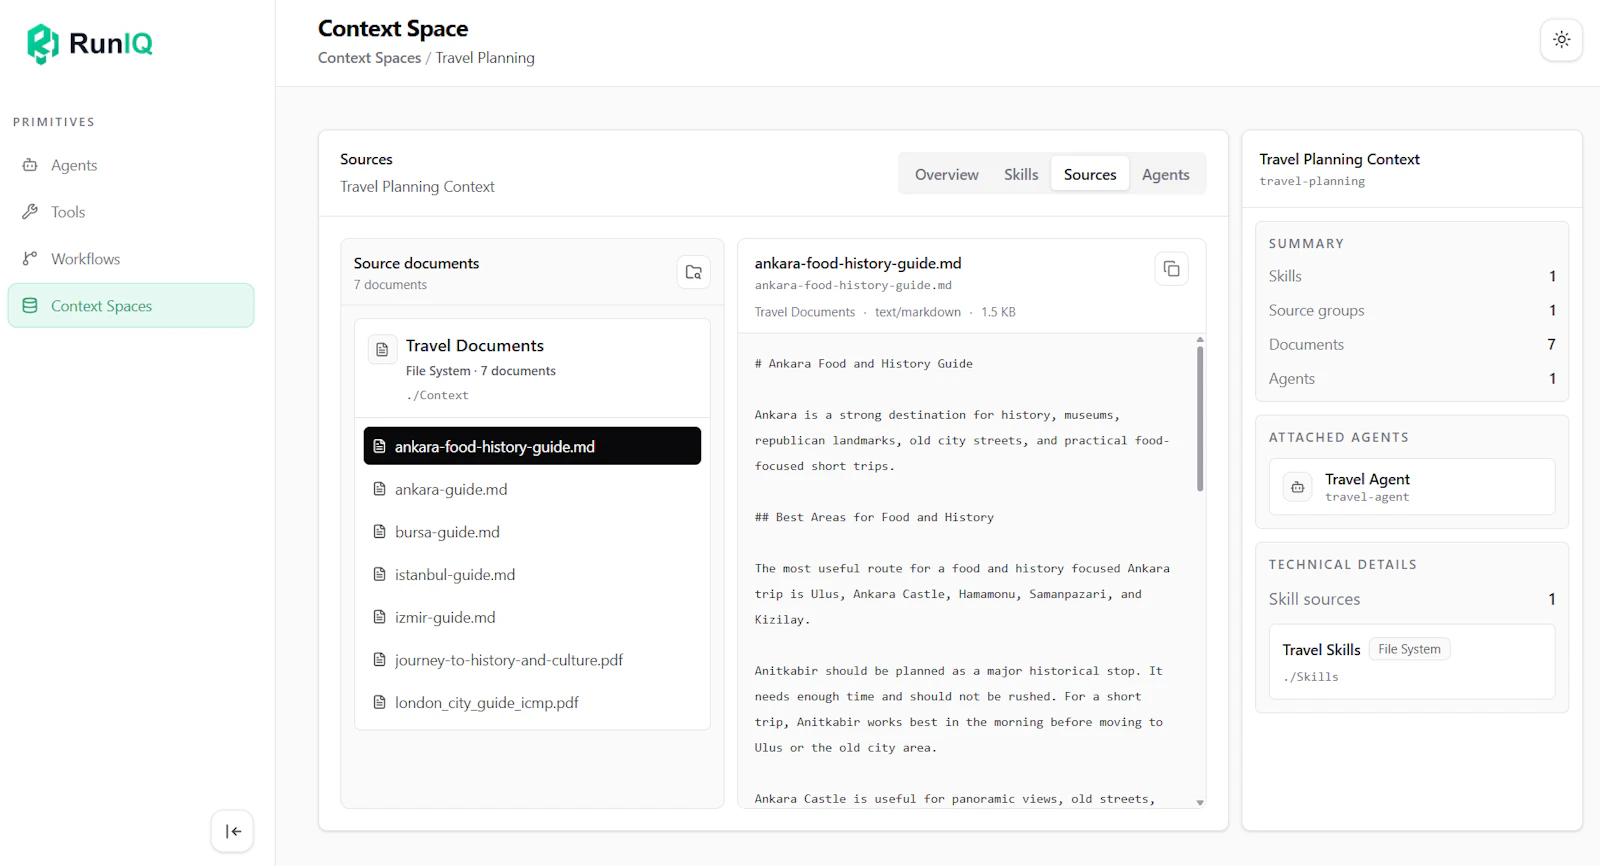The image size is (1600, 866).
Task: Click the Documents row in Summary
Action: pos(1411,344)
